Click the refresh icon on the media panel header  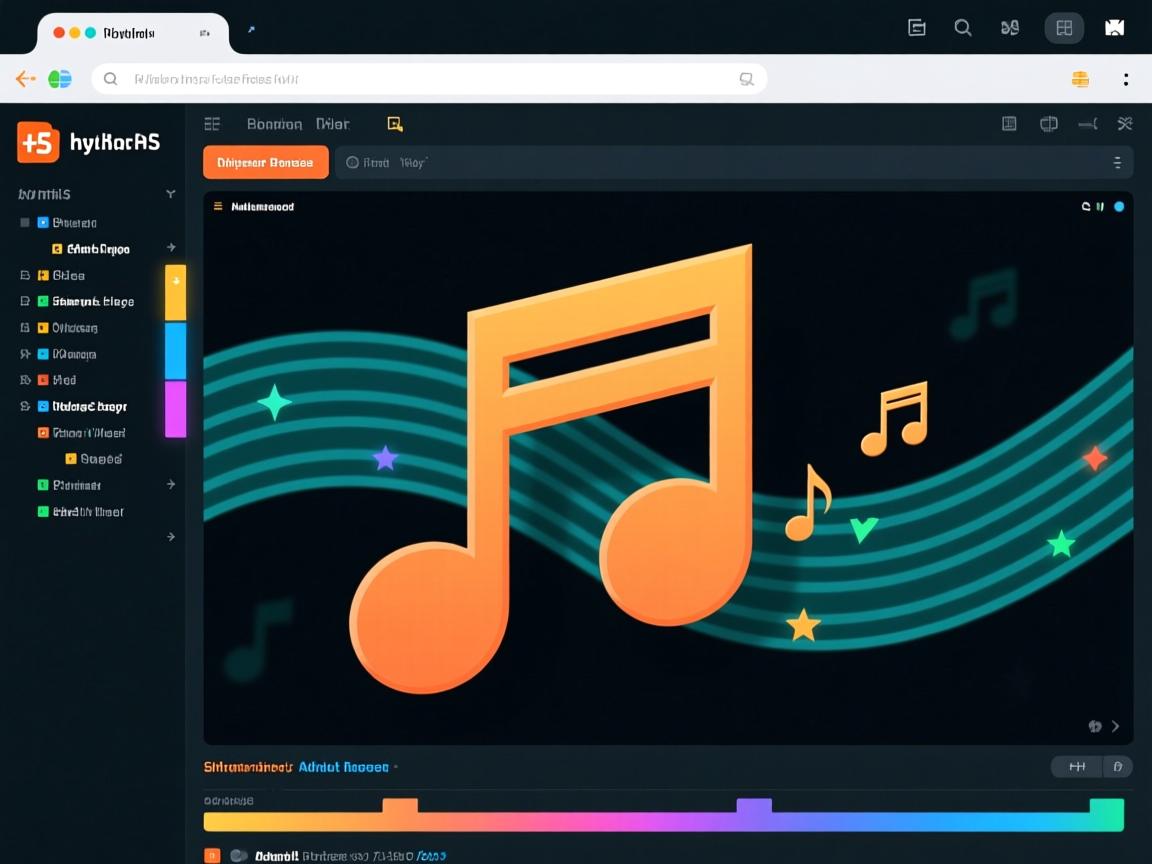1086,206
